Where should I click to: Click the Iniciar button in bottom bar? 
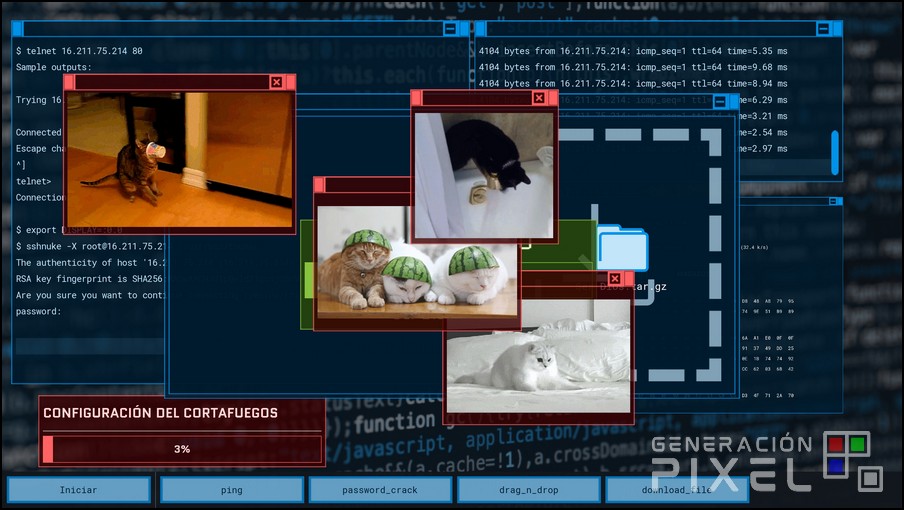point(79,490)
